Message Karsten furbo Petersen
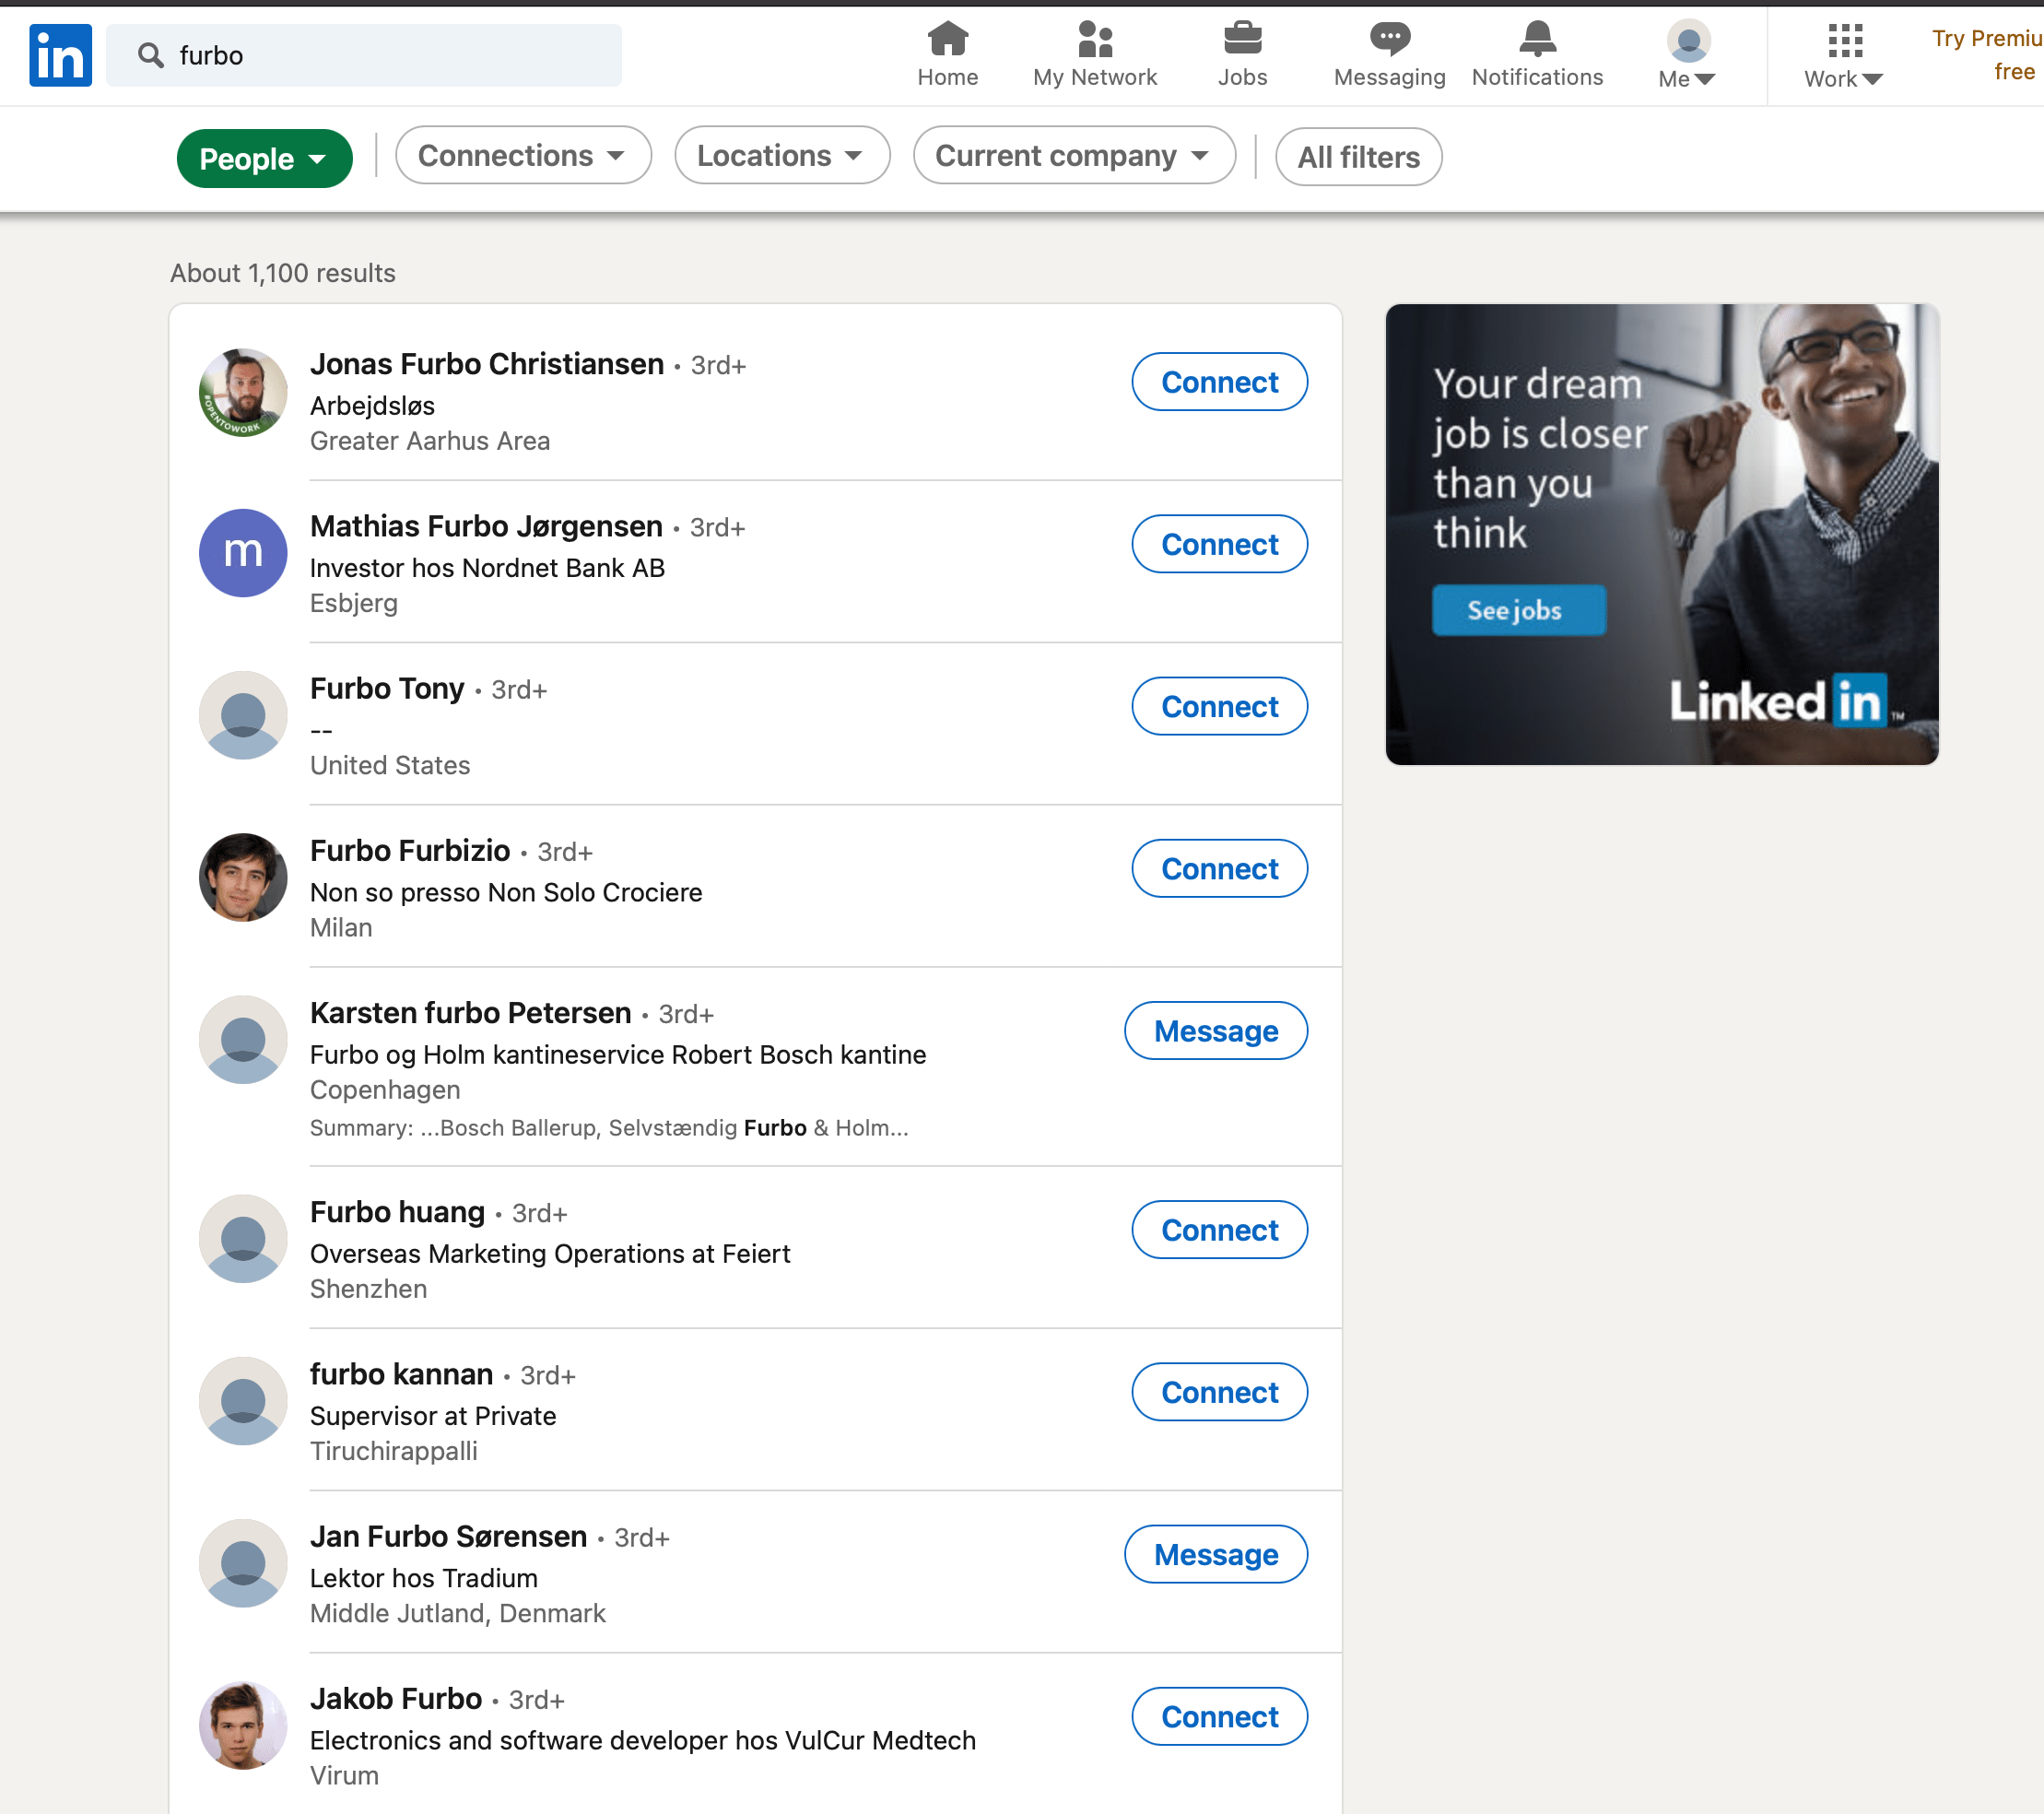This screenshot has width=2044, height=1814. [x=1215, y=1030]
